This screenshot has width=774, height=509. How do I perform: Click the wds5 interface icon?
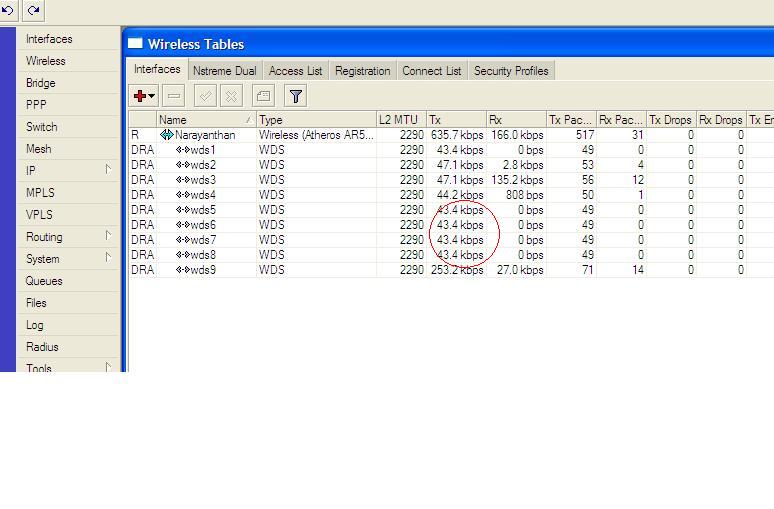click(x=183, y=210)
